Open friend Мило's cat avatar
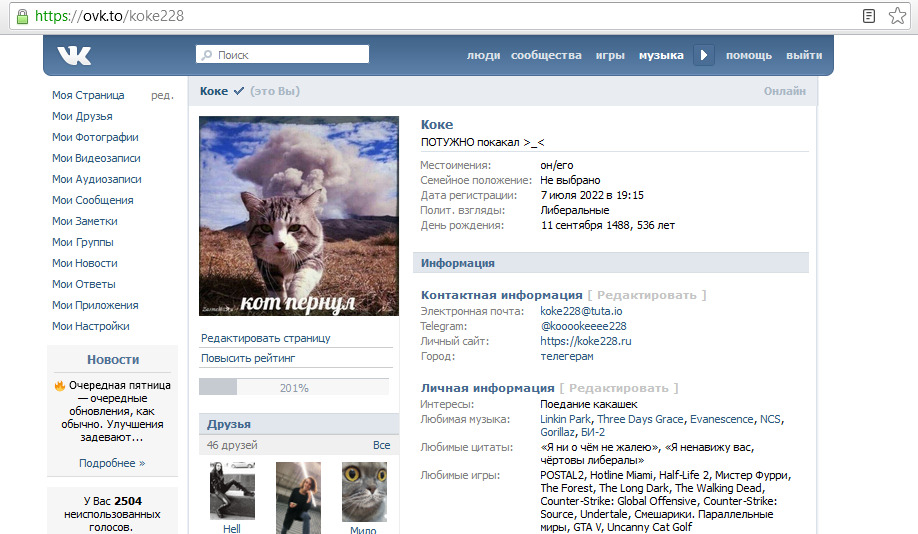Image resolution: width=918 pixels, height=534 pixels. [364, 492]
